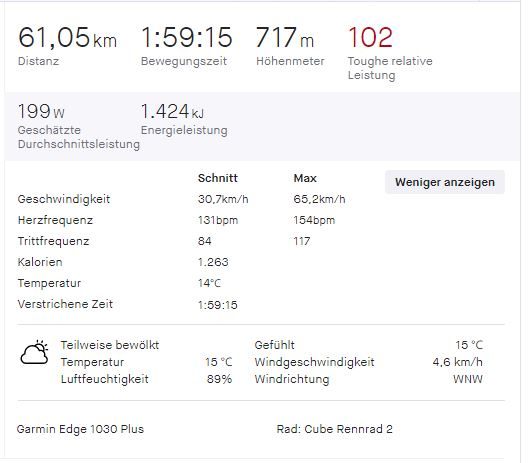Click the Geschwindigkeit row label
Viewport: 528px width, 463px height.
pyautogui.click(x=64, y=199)
